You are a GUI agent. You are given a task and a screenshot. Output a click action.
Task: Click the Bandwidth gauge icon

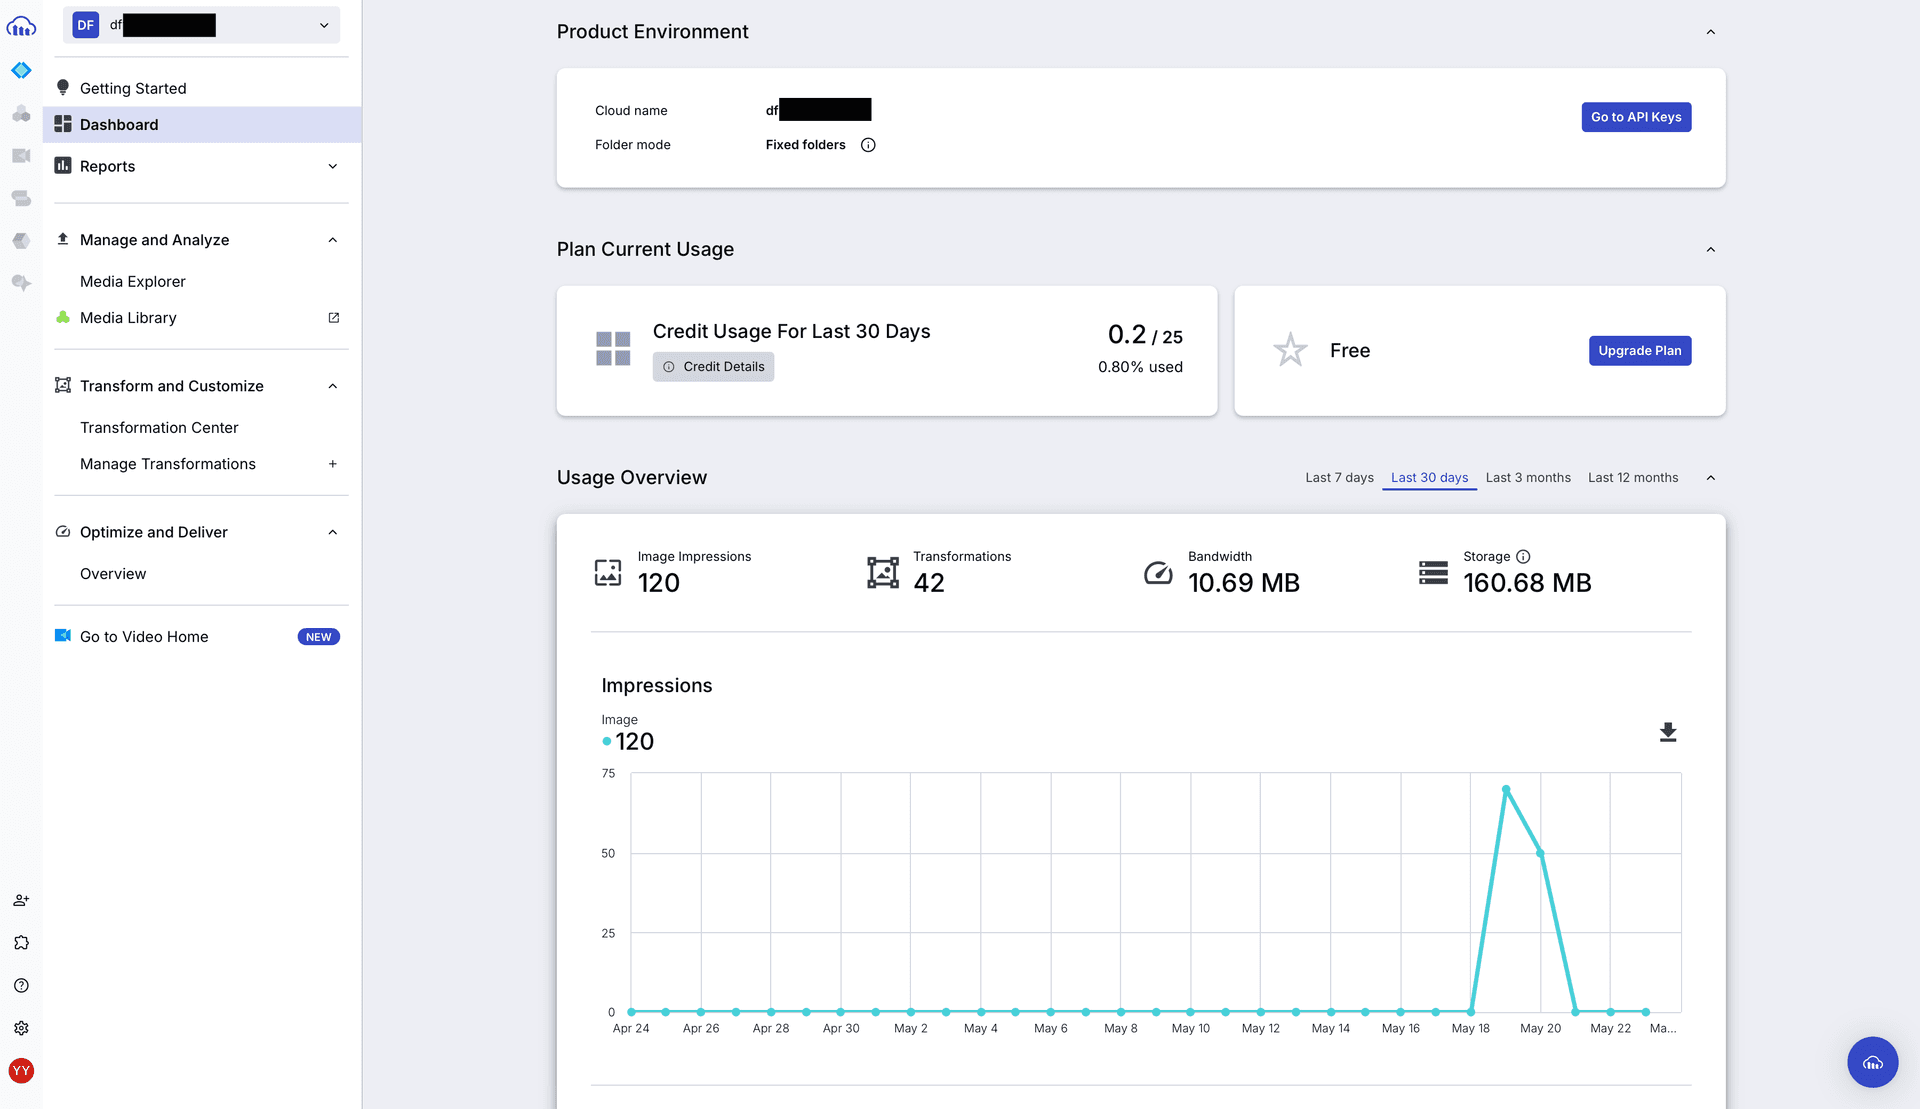[x=1158, y=572]
